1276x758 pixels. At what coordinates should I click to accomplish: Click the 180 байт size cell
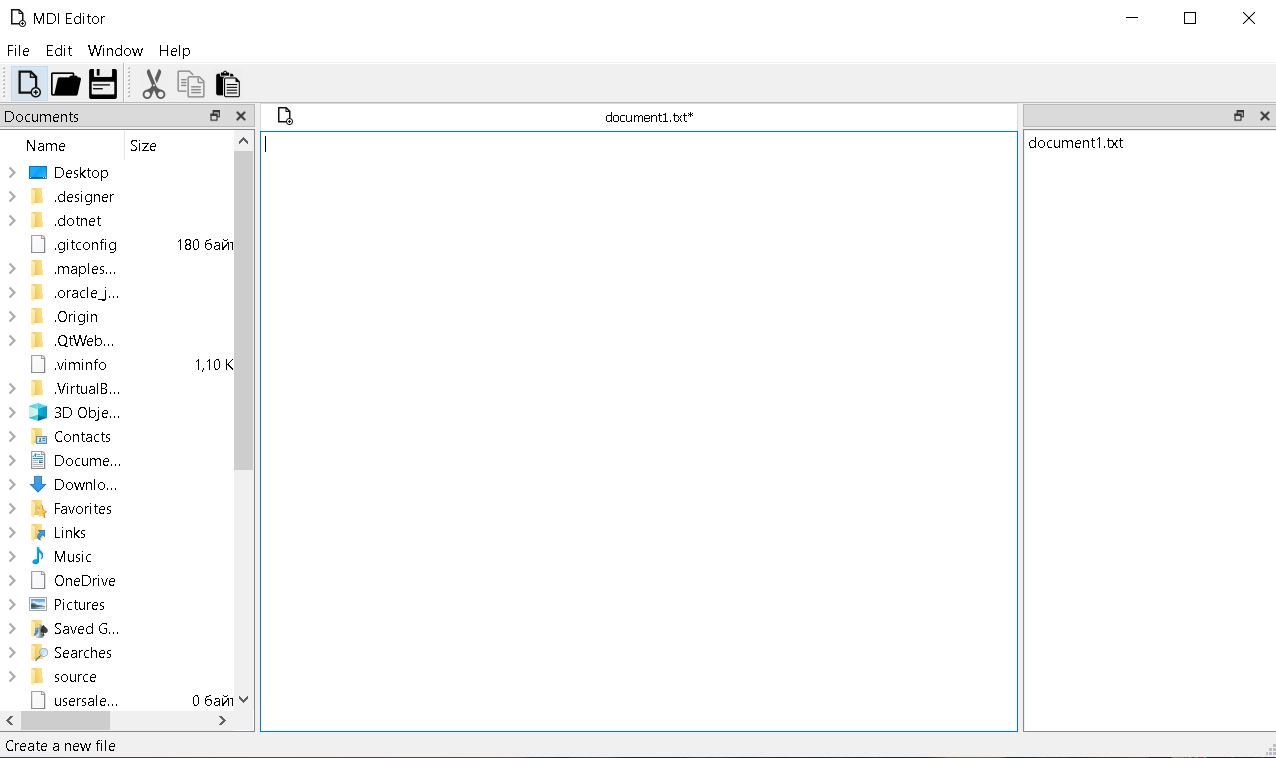click(205, 245)
